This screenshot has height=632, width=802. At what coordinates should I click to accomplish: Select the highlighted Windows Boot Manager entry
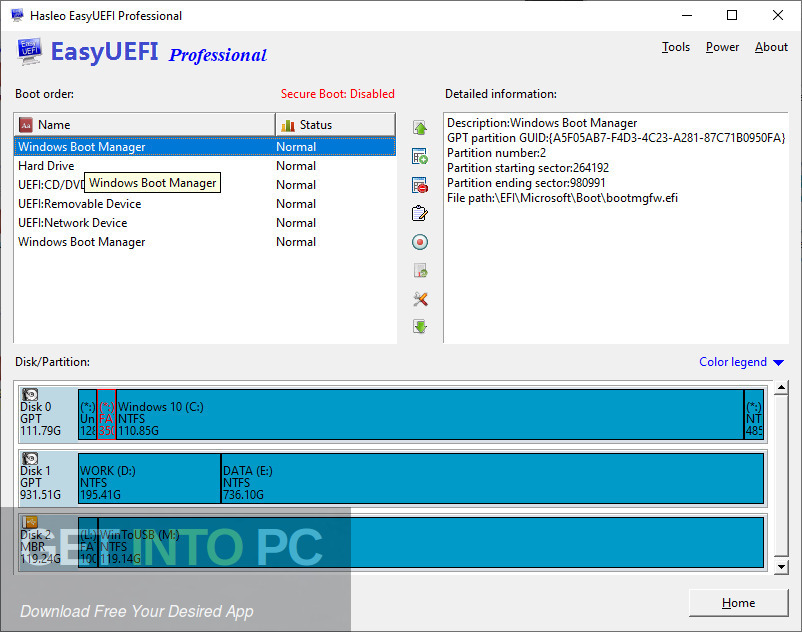point(205,147)
